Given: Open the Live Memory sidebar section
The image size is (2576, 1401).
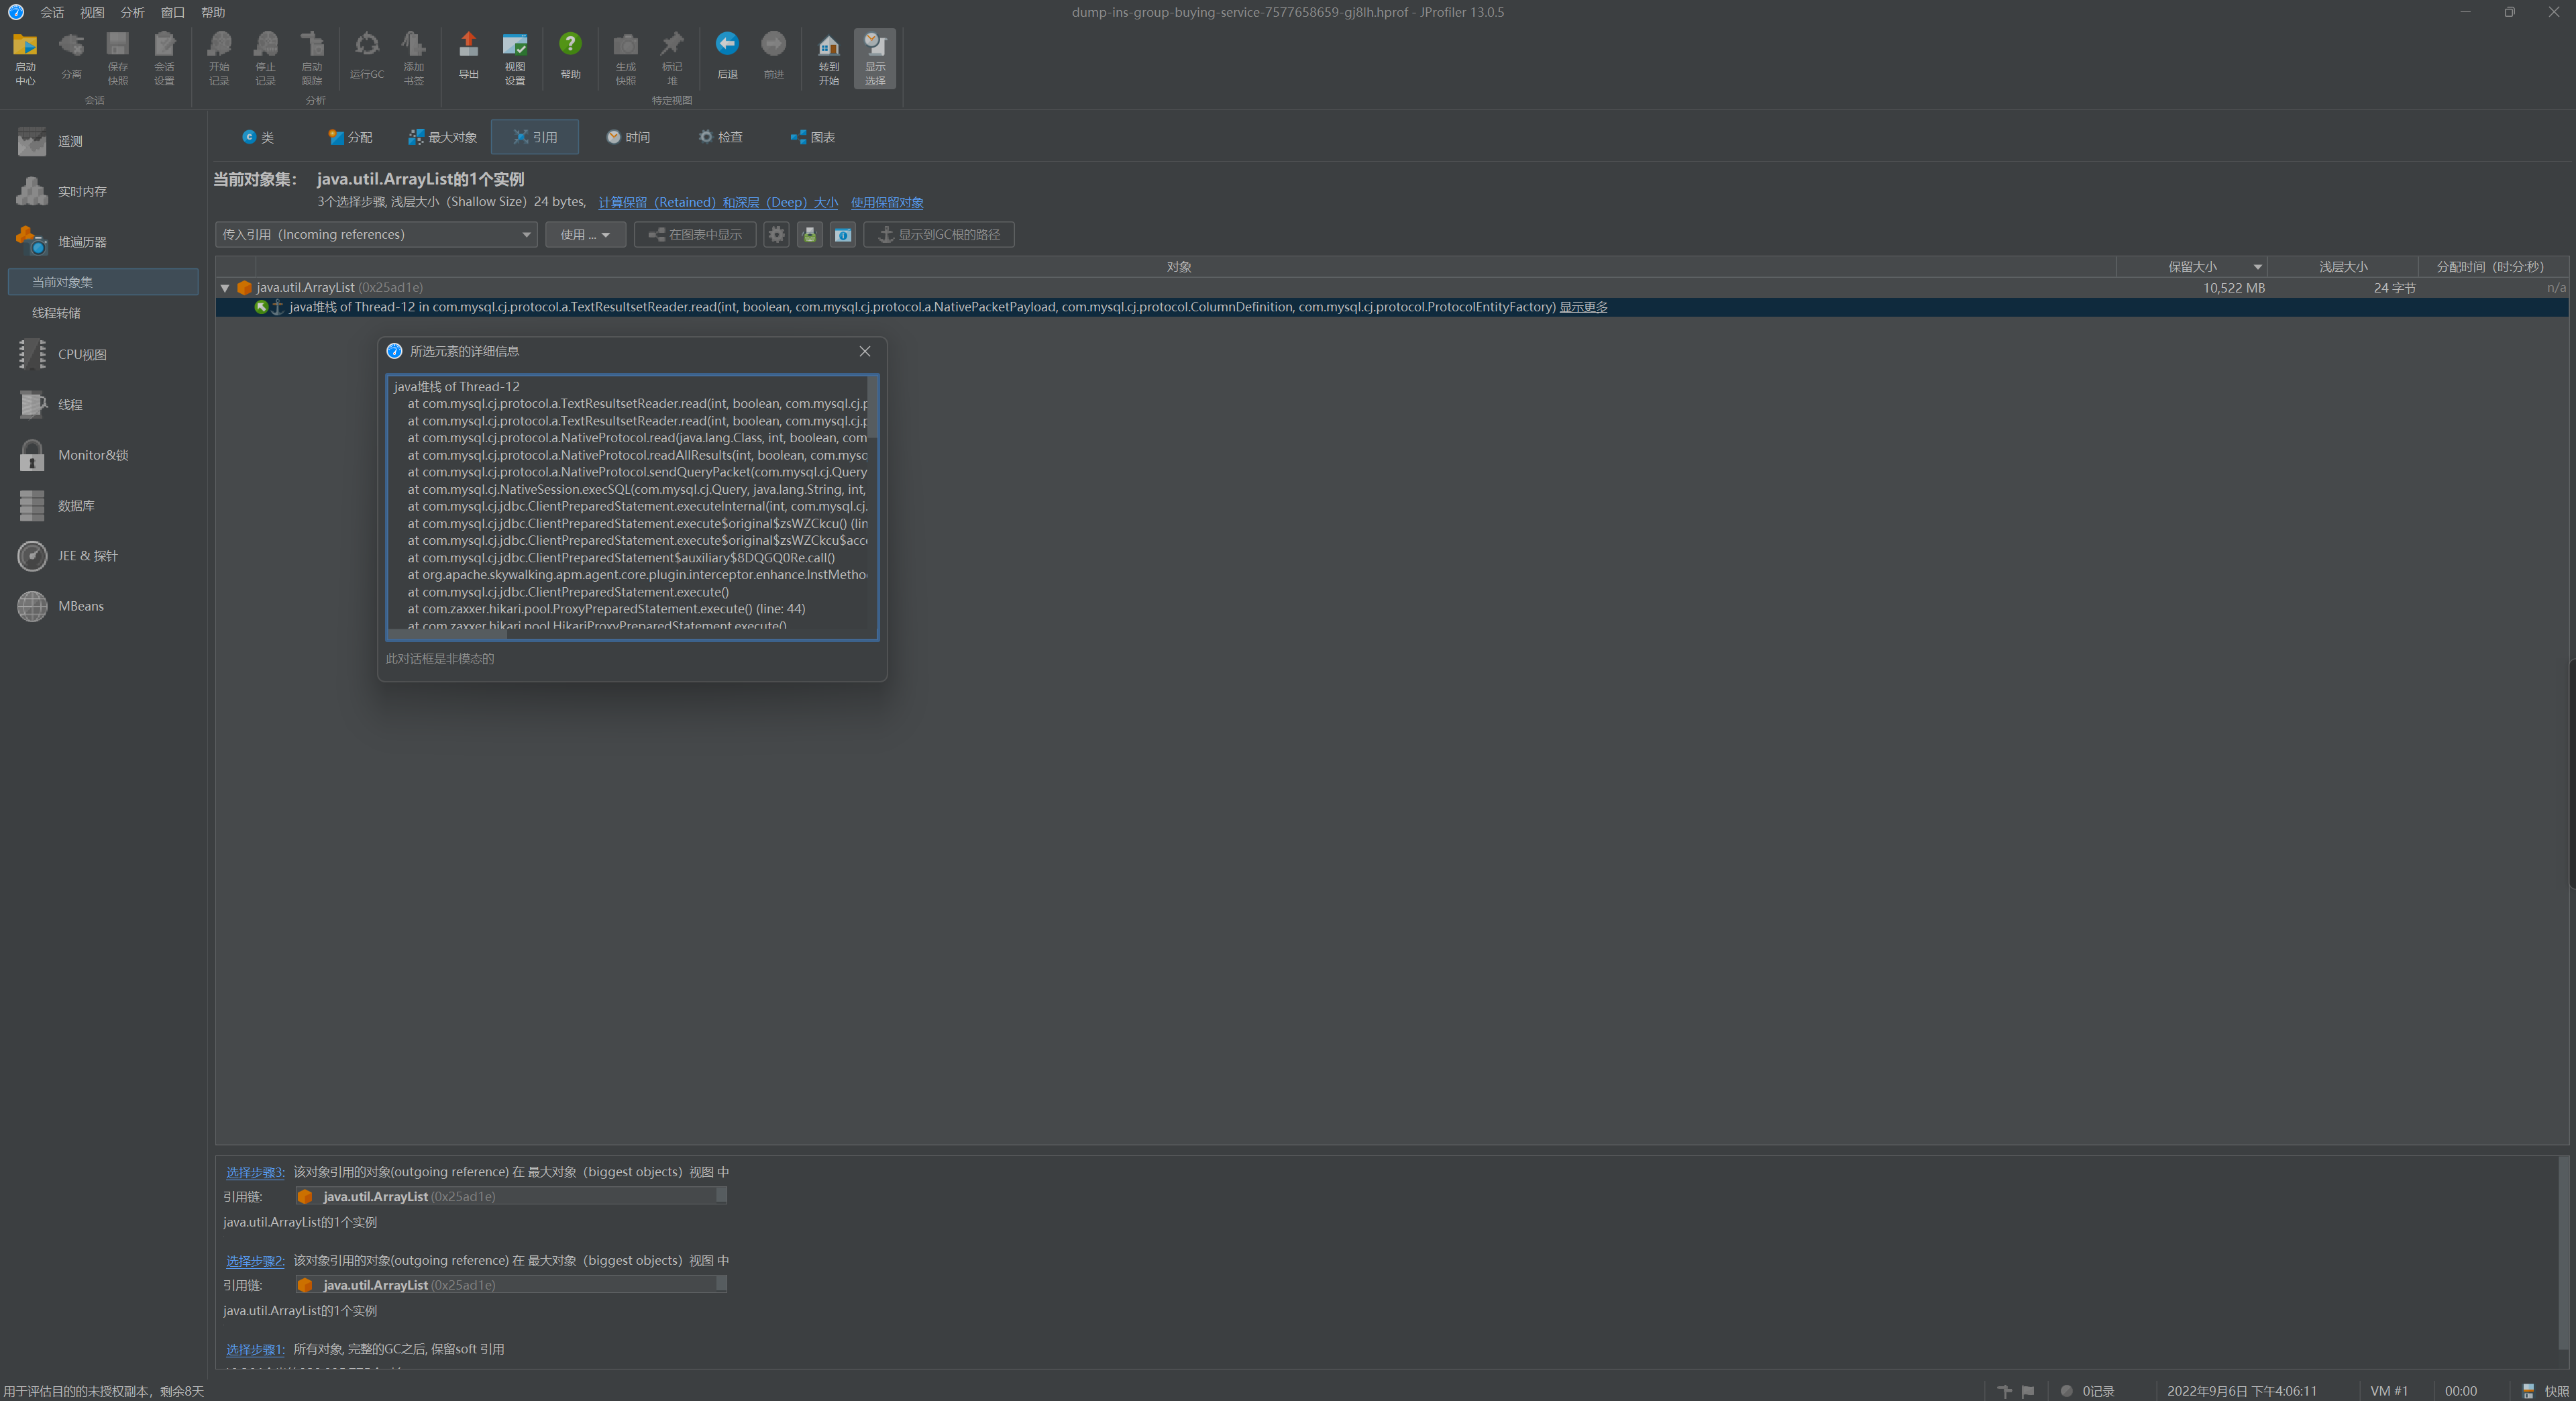Looking at the screenshot, I should pos(104,191).
